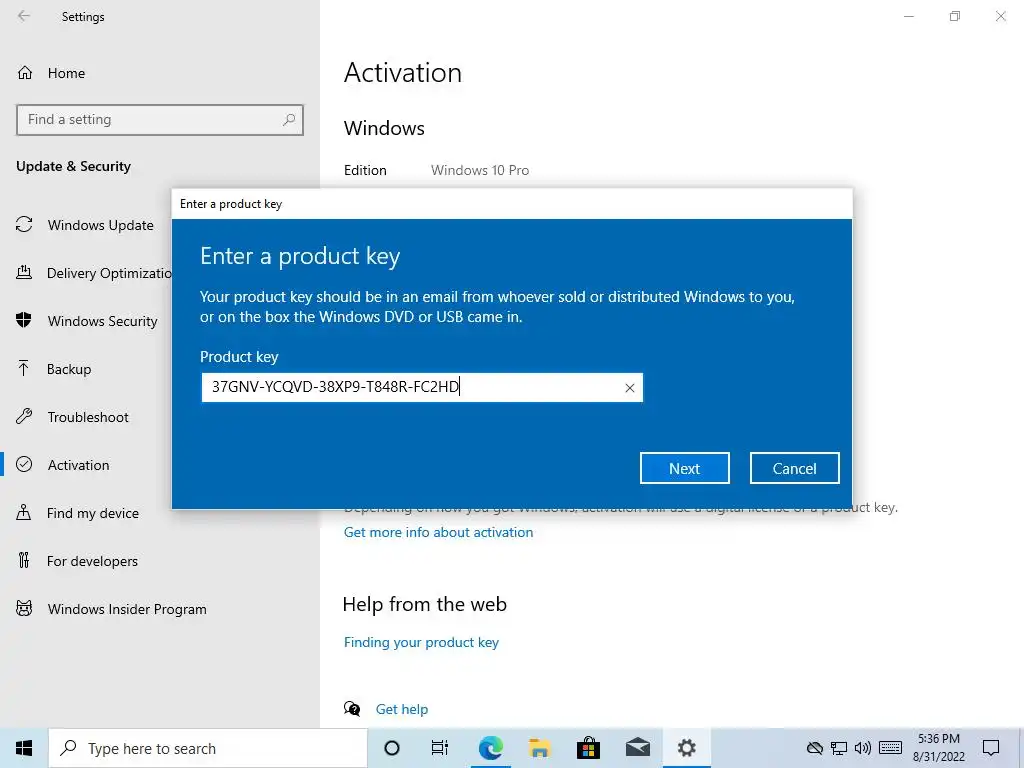
Task: Open Cortana from the taskbar
Action: [x=392, y=748]
